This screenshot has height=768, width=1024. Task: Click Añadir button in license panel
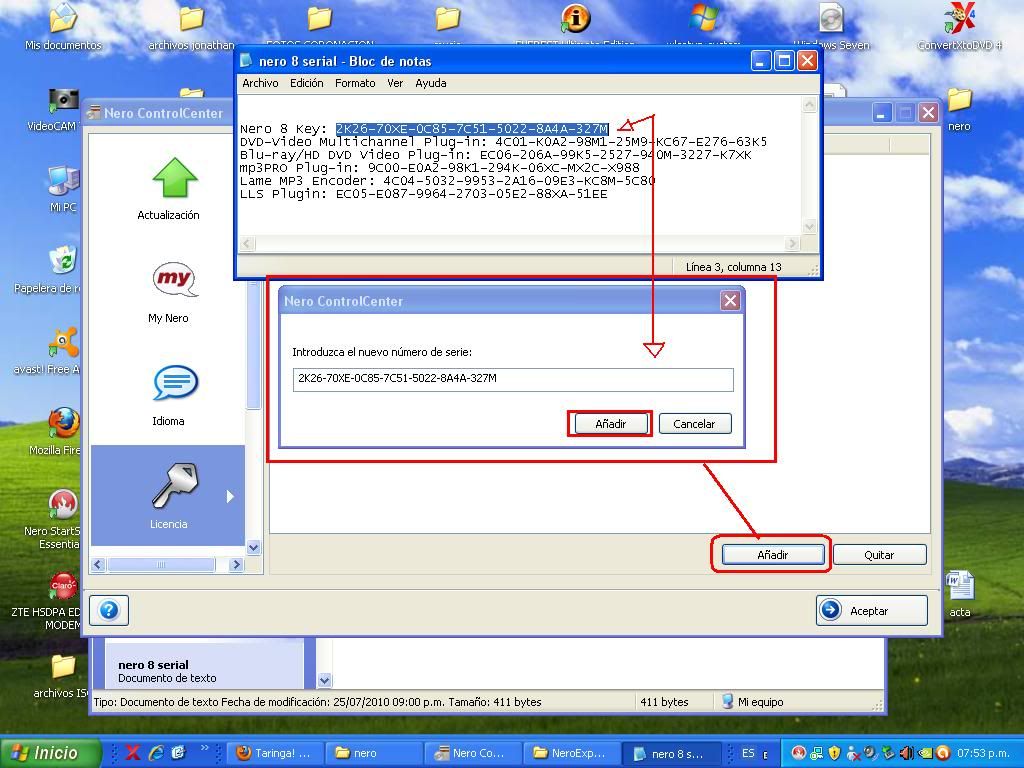pyautogui.click(x=773, y=555)
